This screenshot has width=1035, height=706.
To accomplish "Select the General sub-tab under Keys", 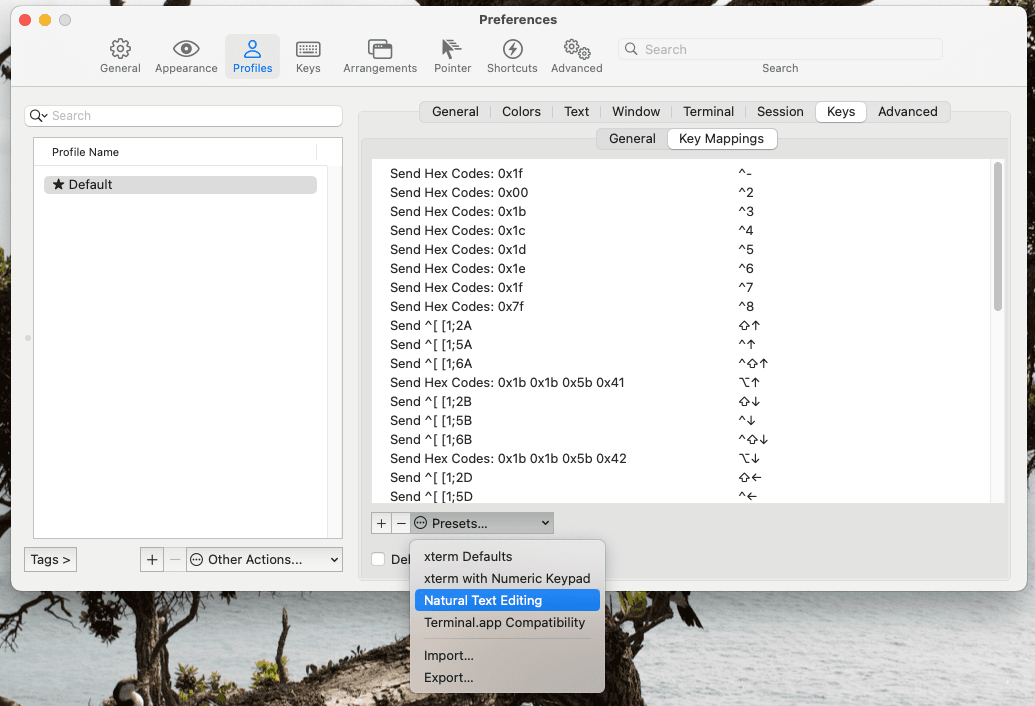I will coord(632,139).
